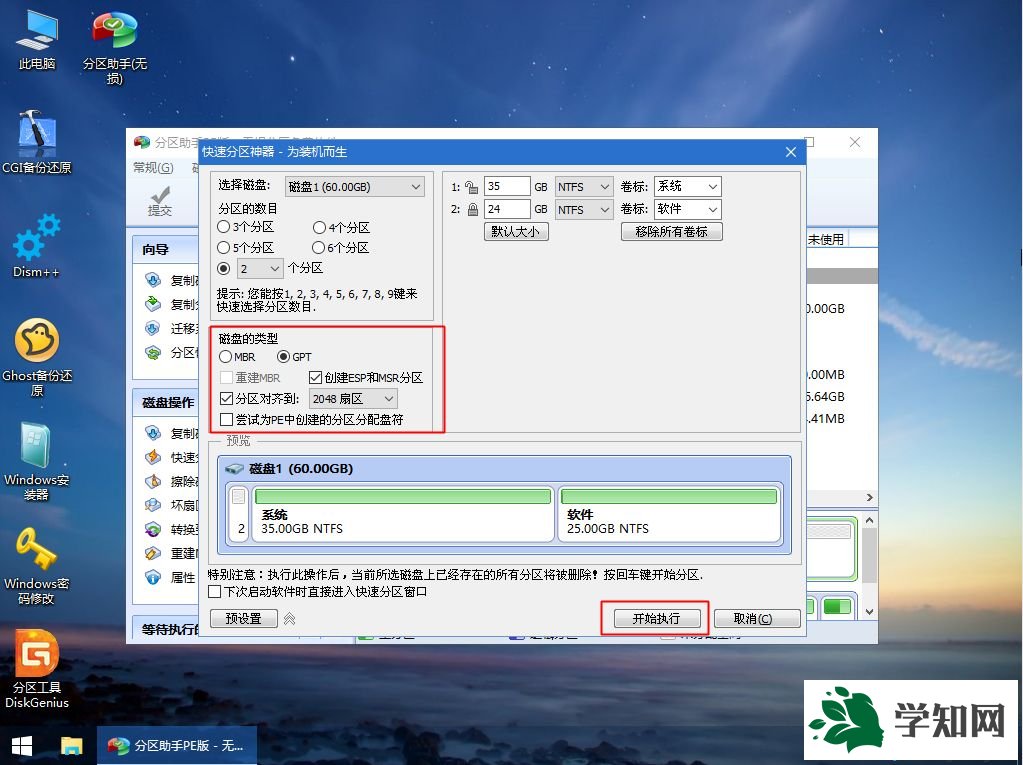Select 坏扇区检测 disk operation

coord(182,505)
